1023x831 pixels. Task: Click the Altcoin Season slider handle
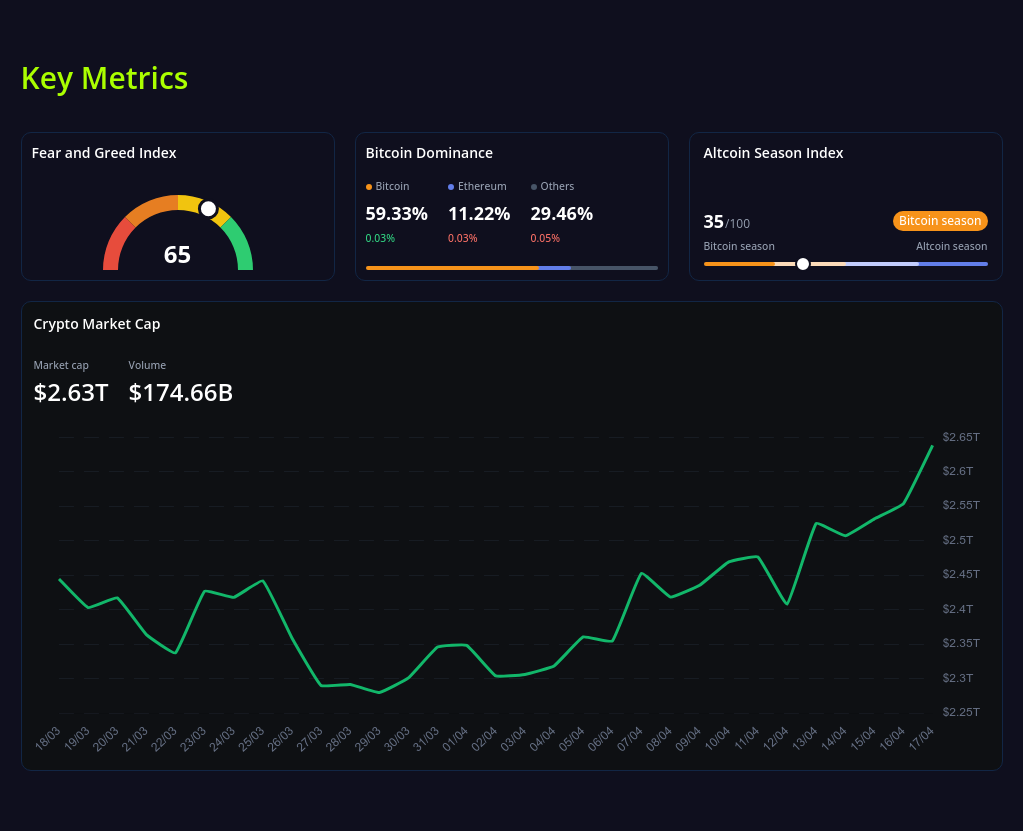pos(802,264)
